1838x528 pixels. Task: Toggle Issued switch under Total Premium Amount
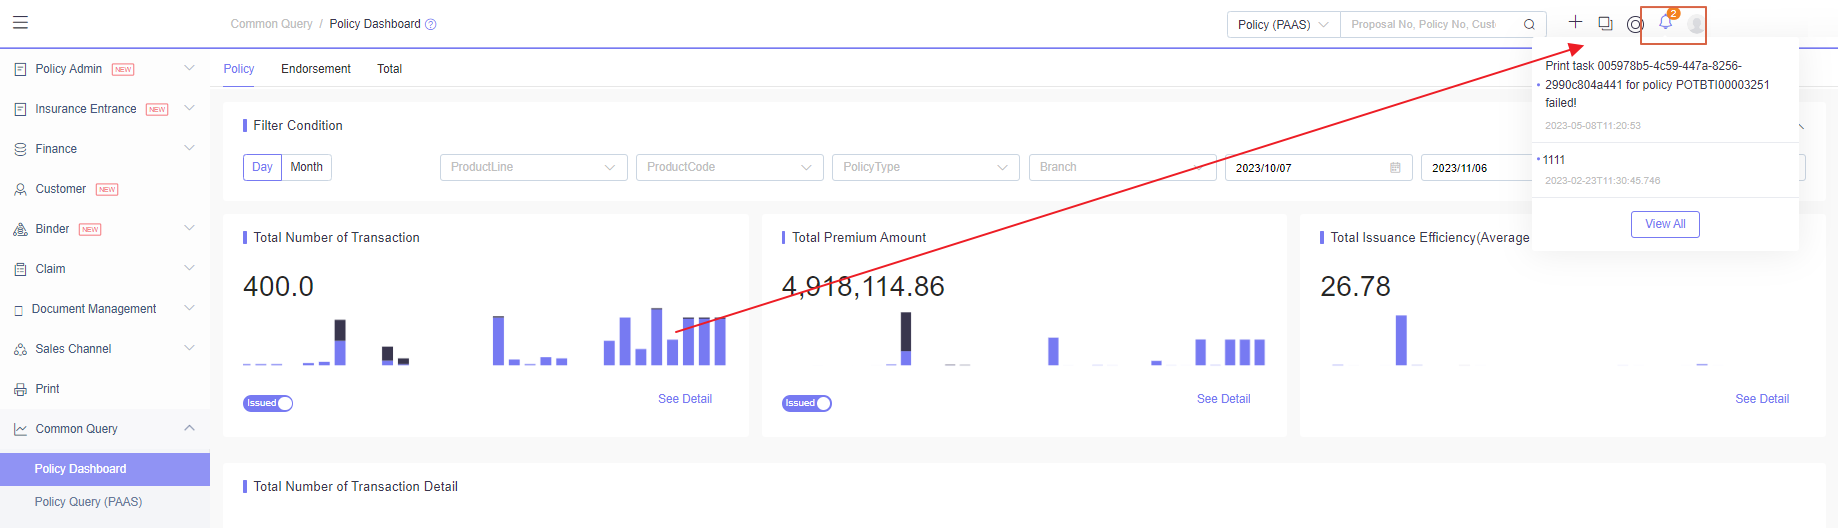click(807, 403)
